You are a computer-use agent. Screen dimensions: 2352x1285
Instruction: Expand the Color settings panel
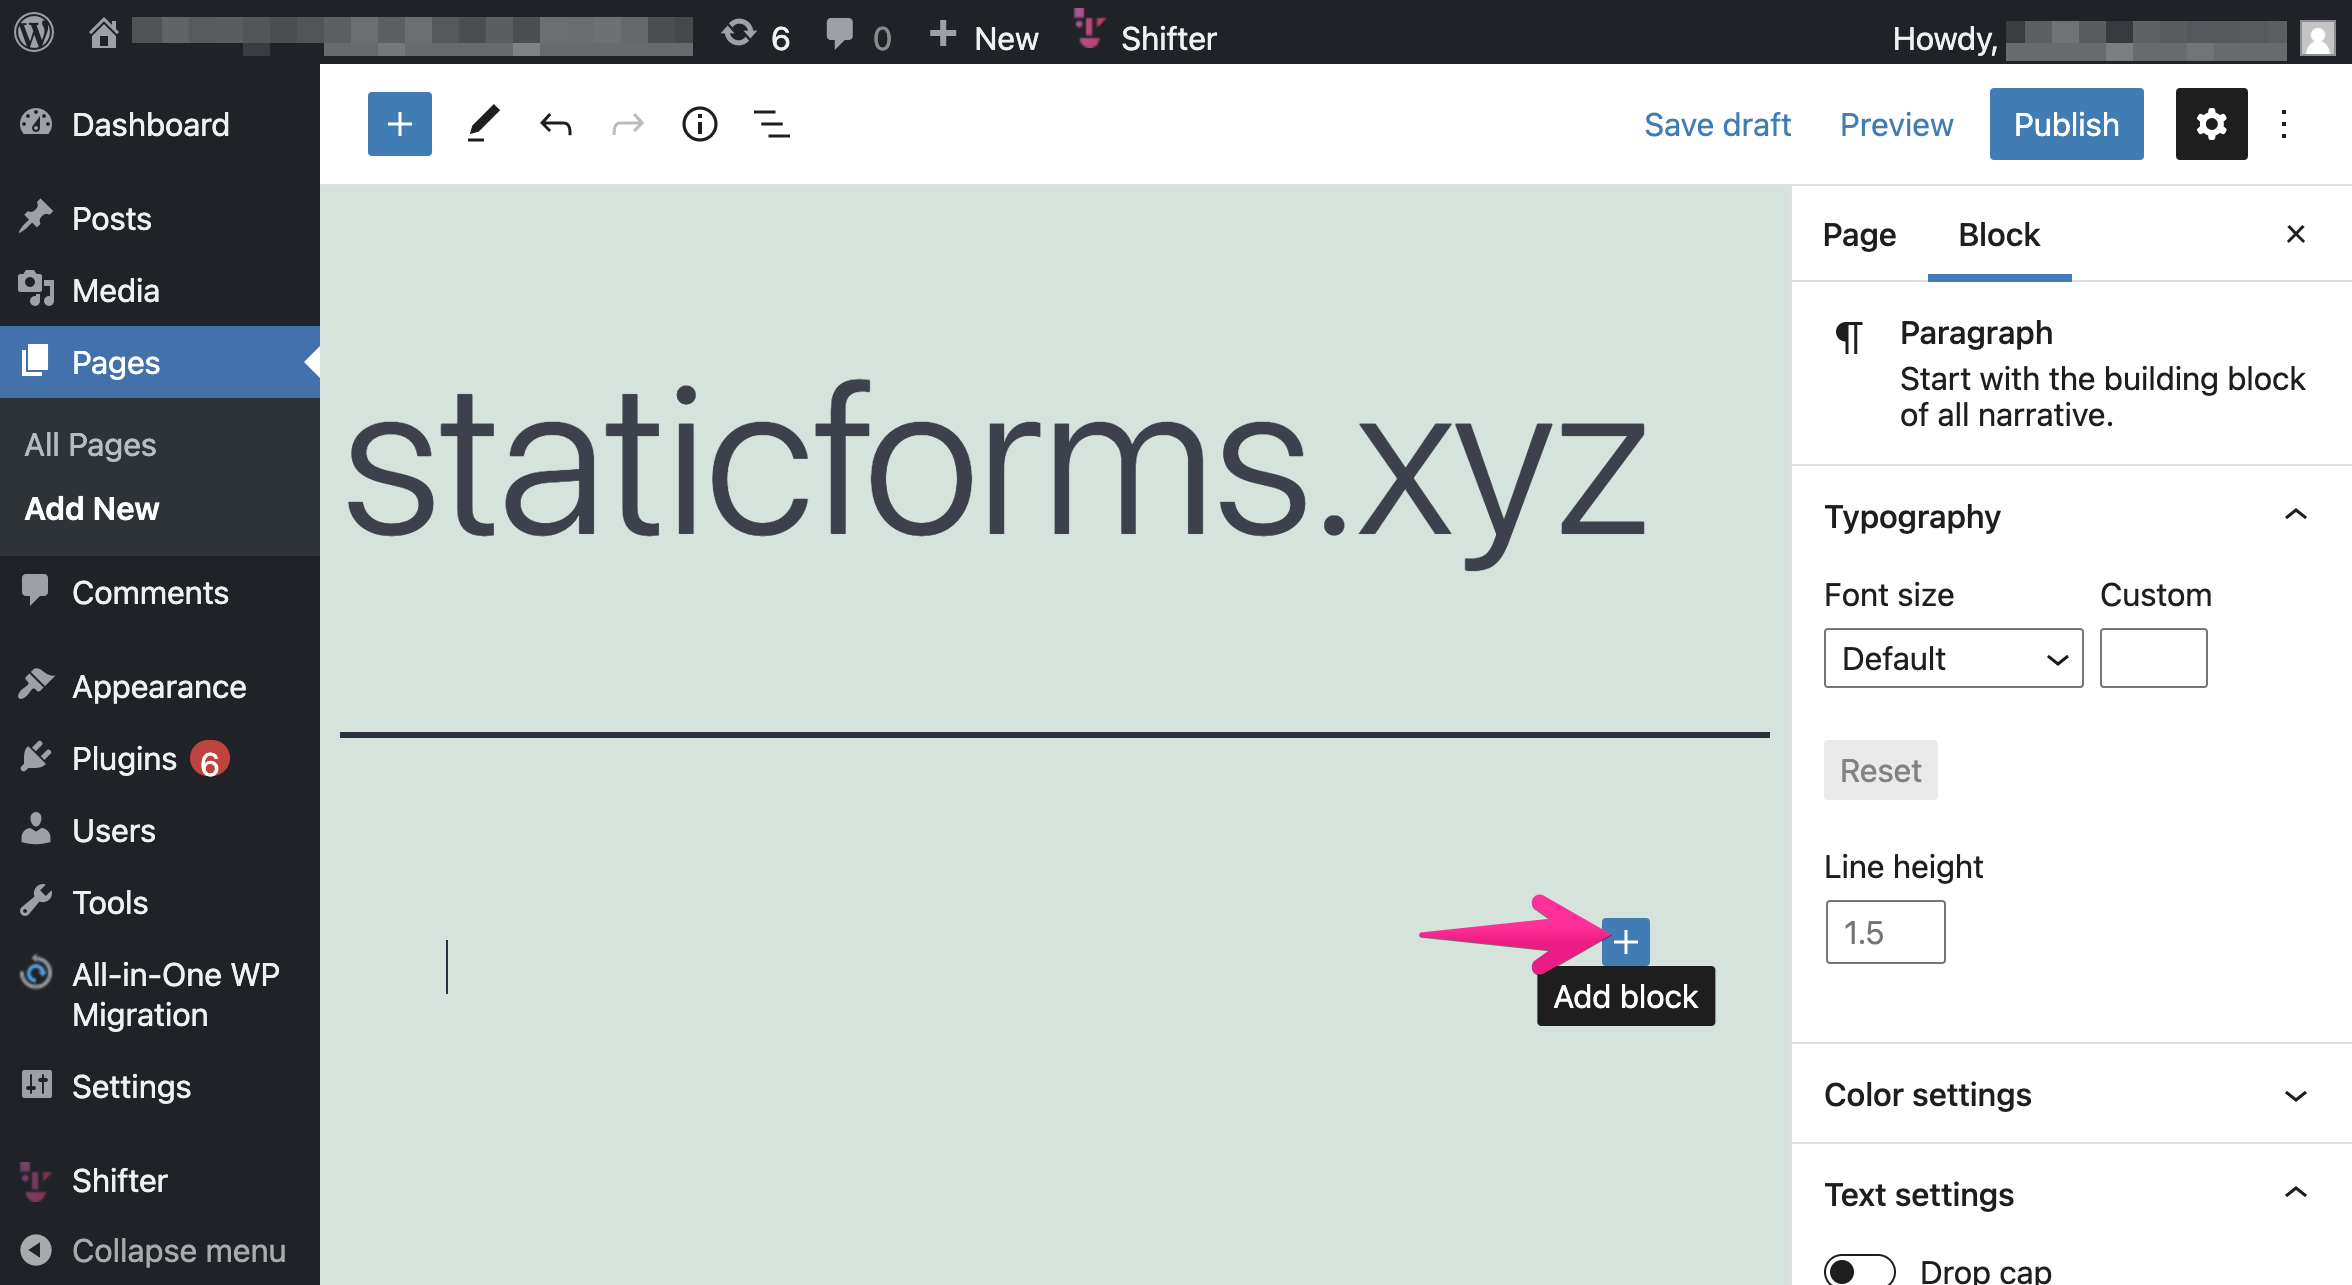click(x=2072, y=1094)
